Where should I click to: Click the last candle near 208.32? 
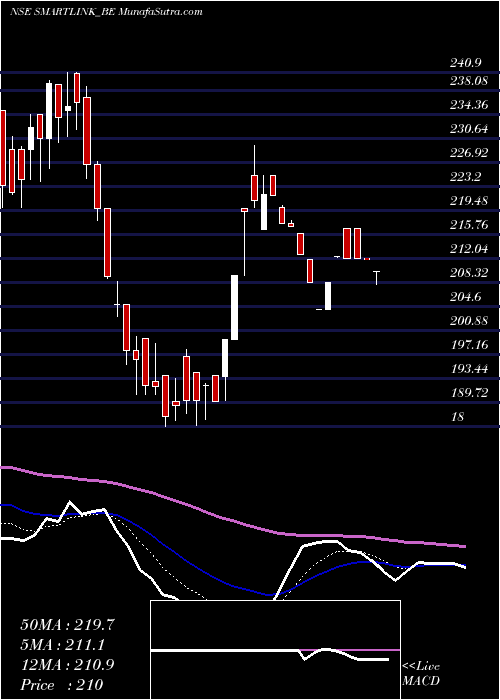tap(376, 278)
